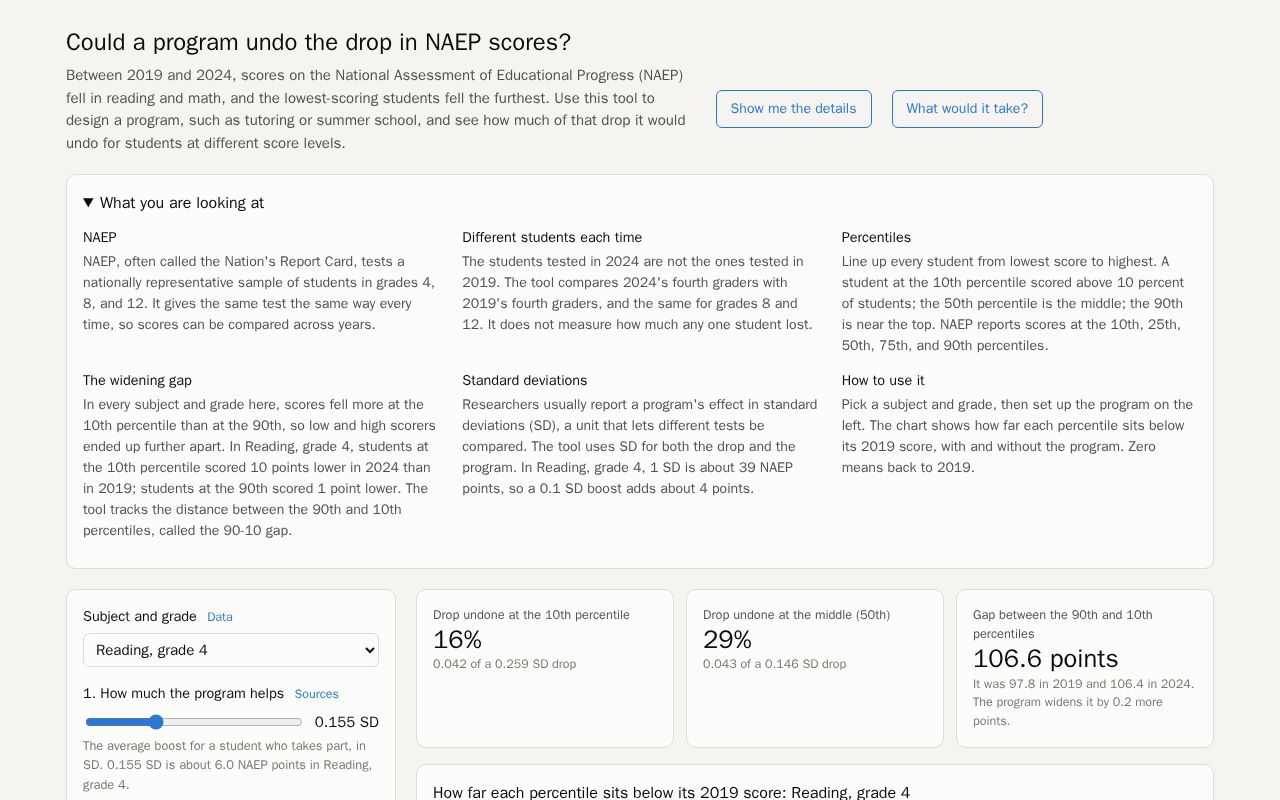Click the 'Percentiles' explainer heading
The image size is (1280, 800).
pyautogui.click(x=876, y=238)
